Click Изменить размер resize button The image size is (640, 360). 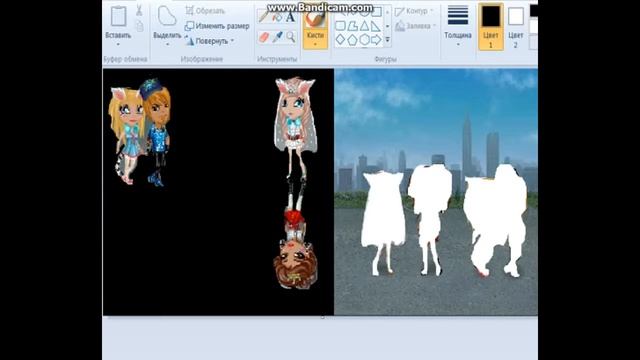(x=217, y=26)
